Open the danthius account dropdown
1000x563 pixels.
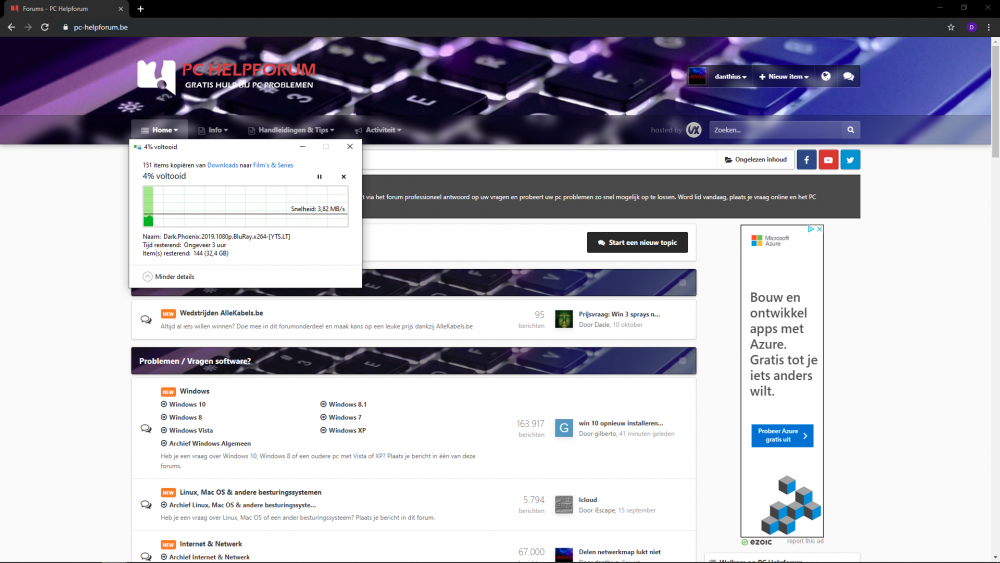[730, 77]
